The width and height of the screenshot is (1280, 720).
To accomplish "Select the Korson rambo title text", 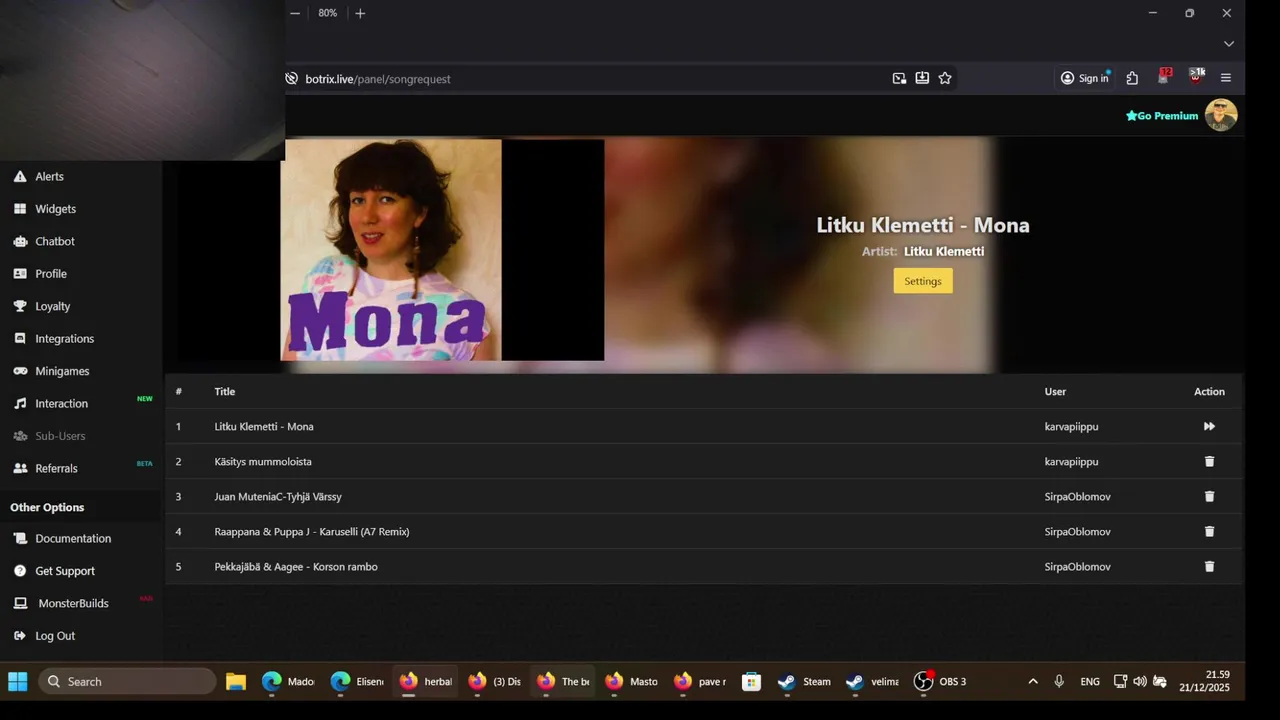I will 296,566.
